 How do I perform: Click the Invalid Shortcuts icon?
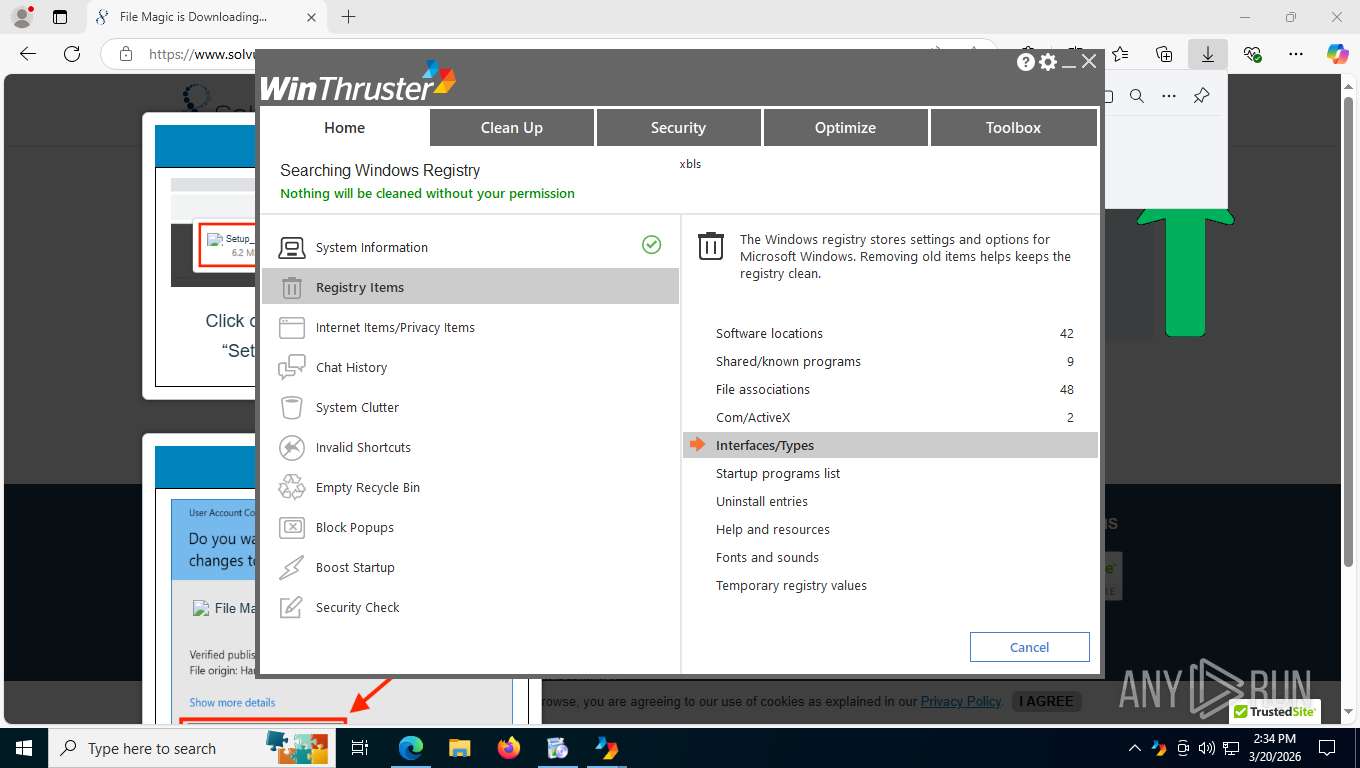[291, 447]
